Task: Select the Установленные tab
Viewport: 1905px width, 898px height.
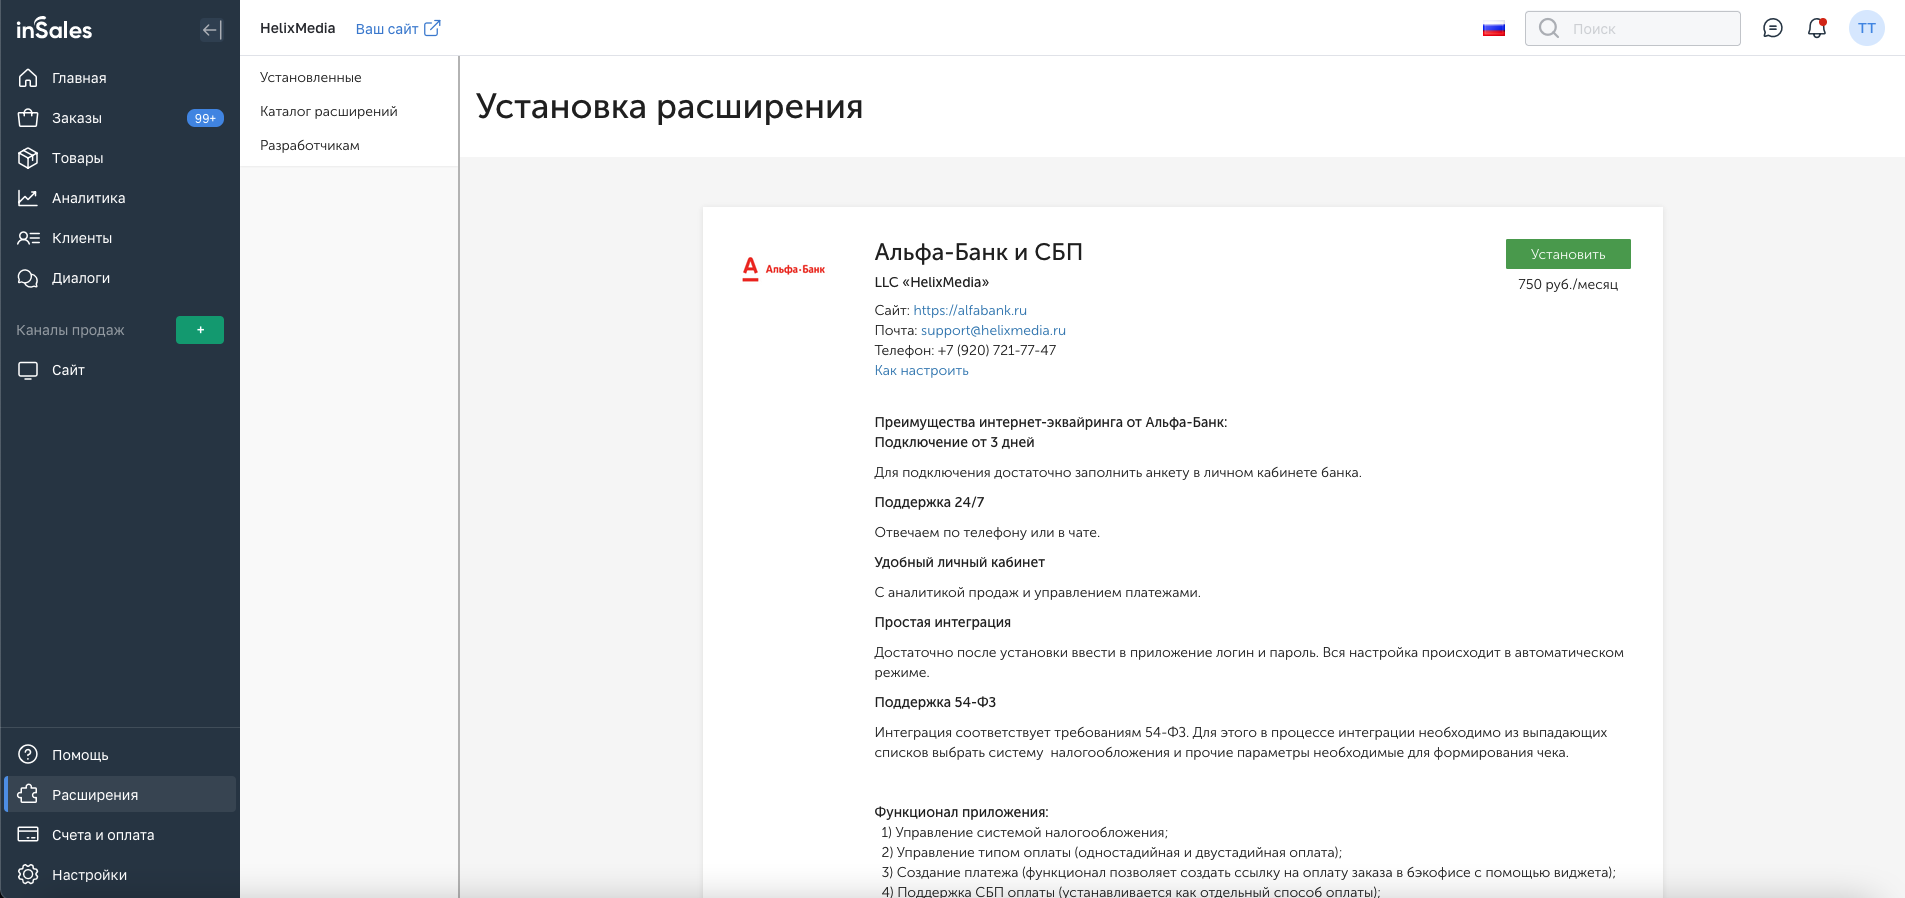Action: pos(311,77)
